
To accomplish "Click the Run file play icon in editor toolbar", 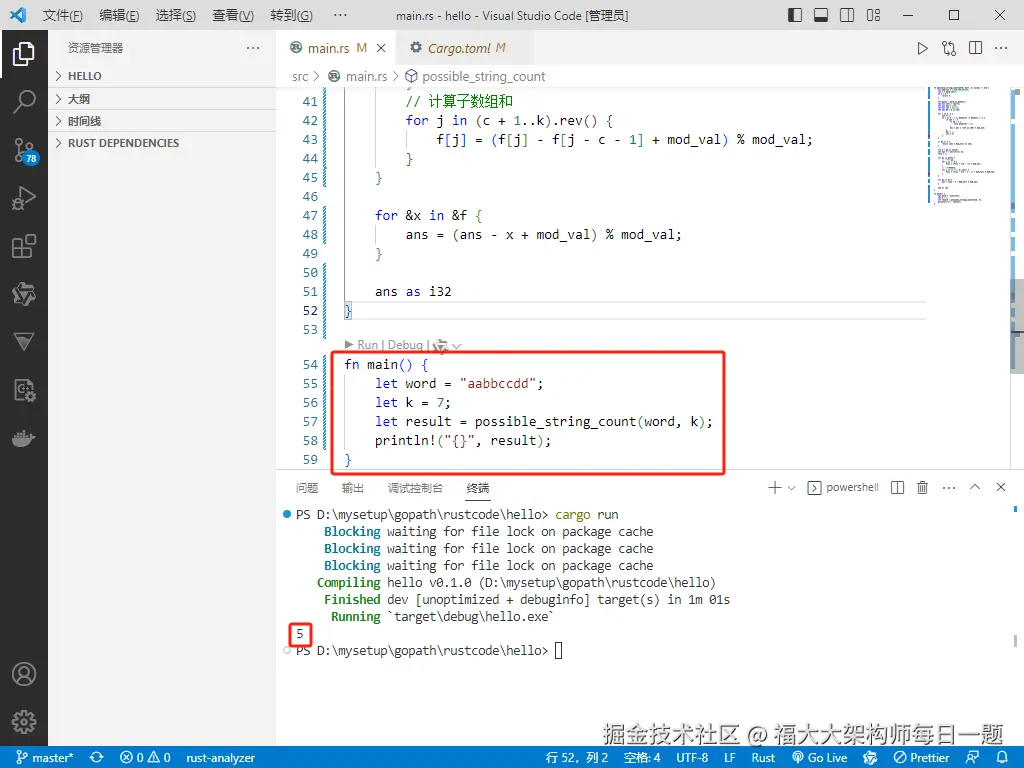I will pyautogui.click(x=922, y=48).
